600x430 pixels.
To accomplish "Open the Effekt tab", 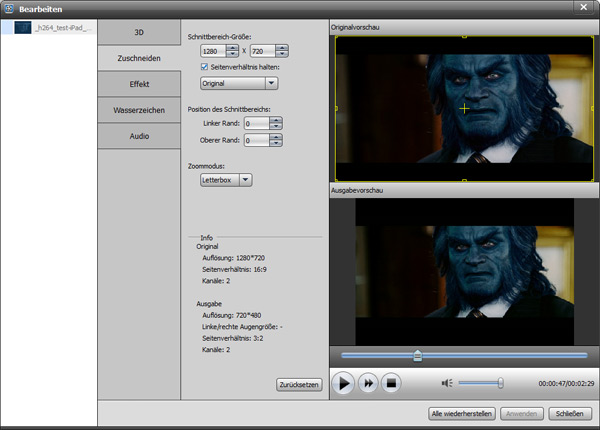I will 139,84.
